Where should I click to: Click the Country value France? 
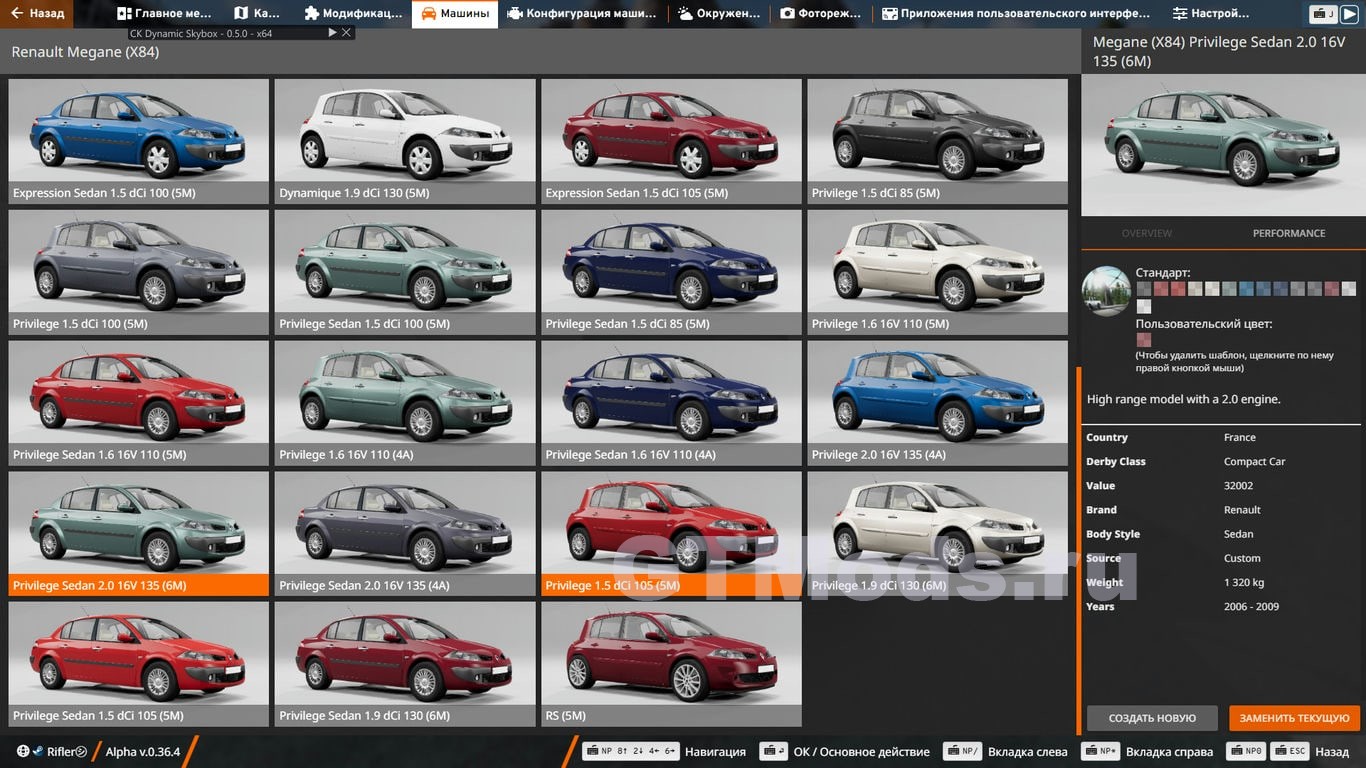click(1240, 437)
